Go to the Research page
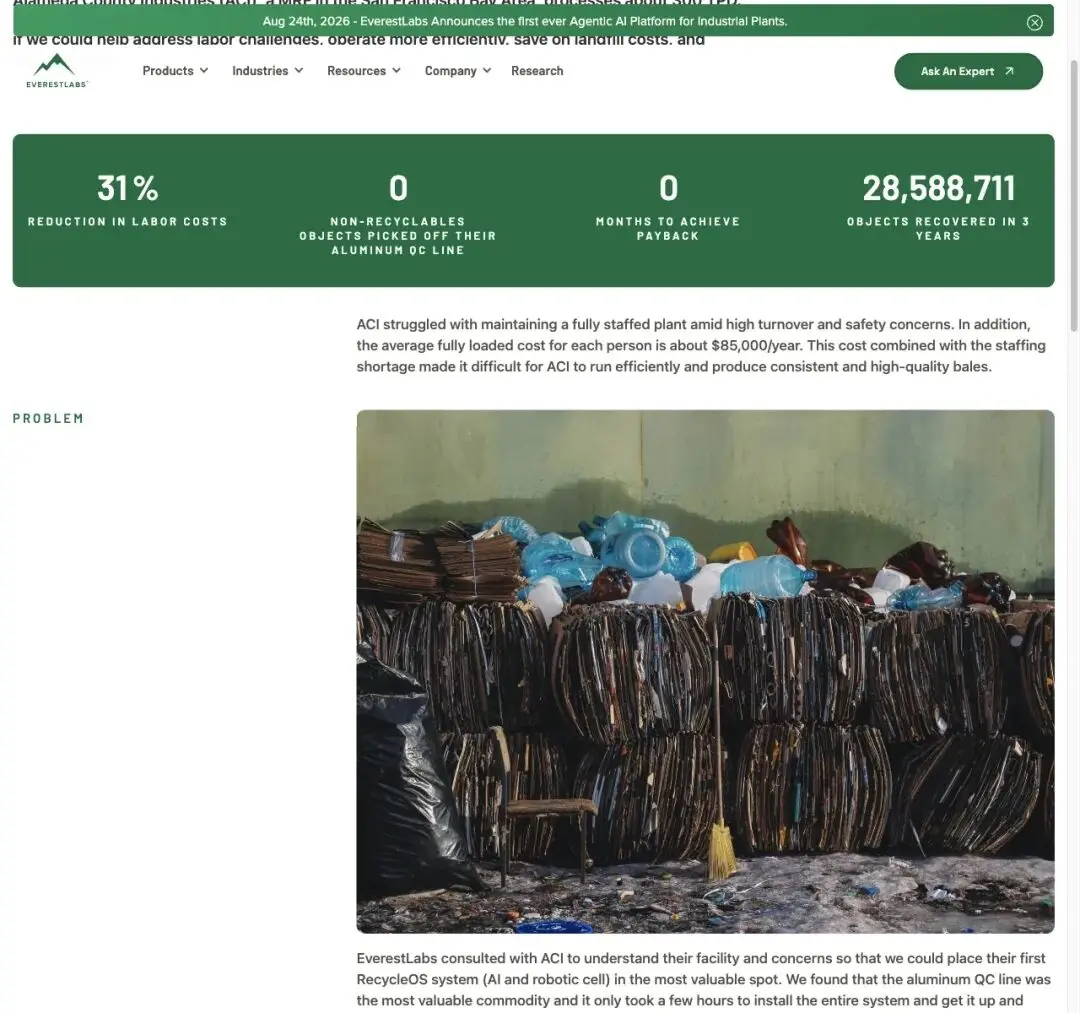 [x=537, y=70]
